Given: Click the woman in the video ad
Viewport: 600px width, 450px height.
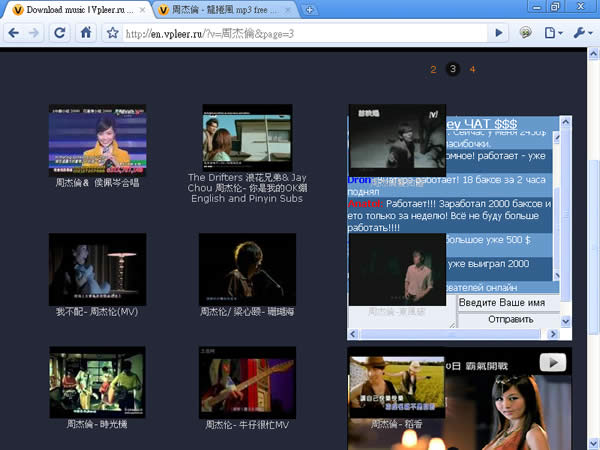Looking at the screenshot, I should click(x=515, y=411).
